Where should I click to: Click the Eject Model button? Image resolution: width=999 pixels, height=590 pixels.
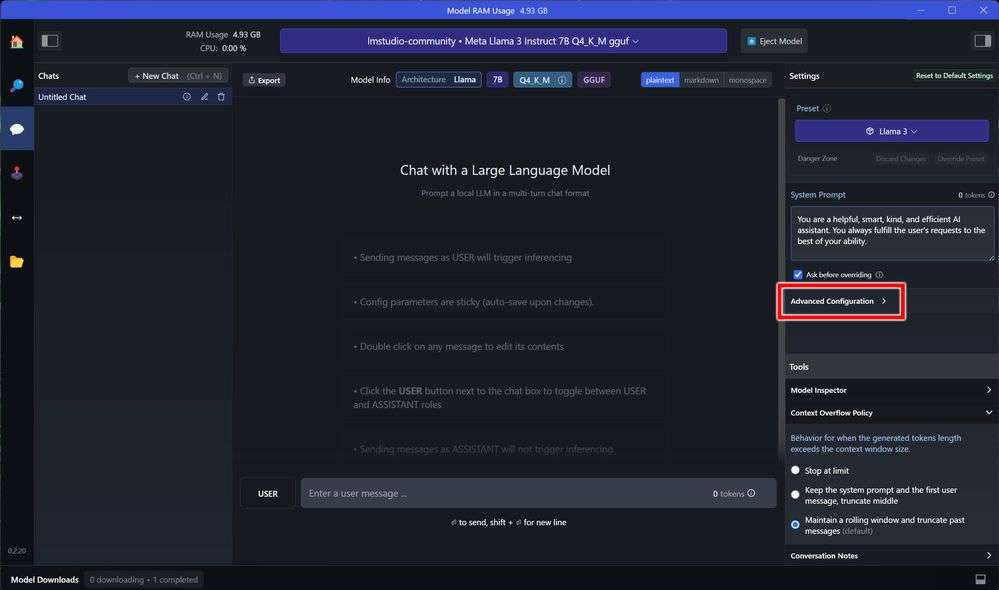(774, 41)
